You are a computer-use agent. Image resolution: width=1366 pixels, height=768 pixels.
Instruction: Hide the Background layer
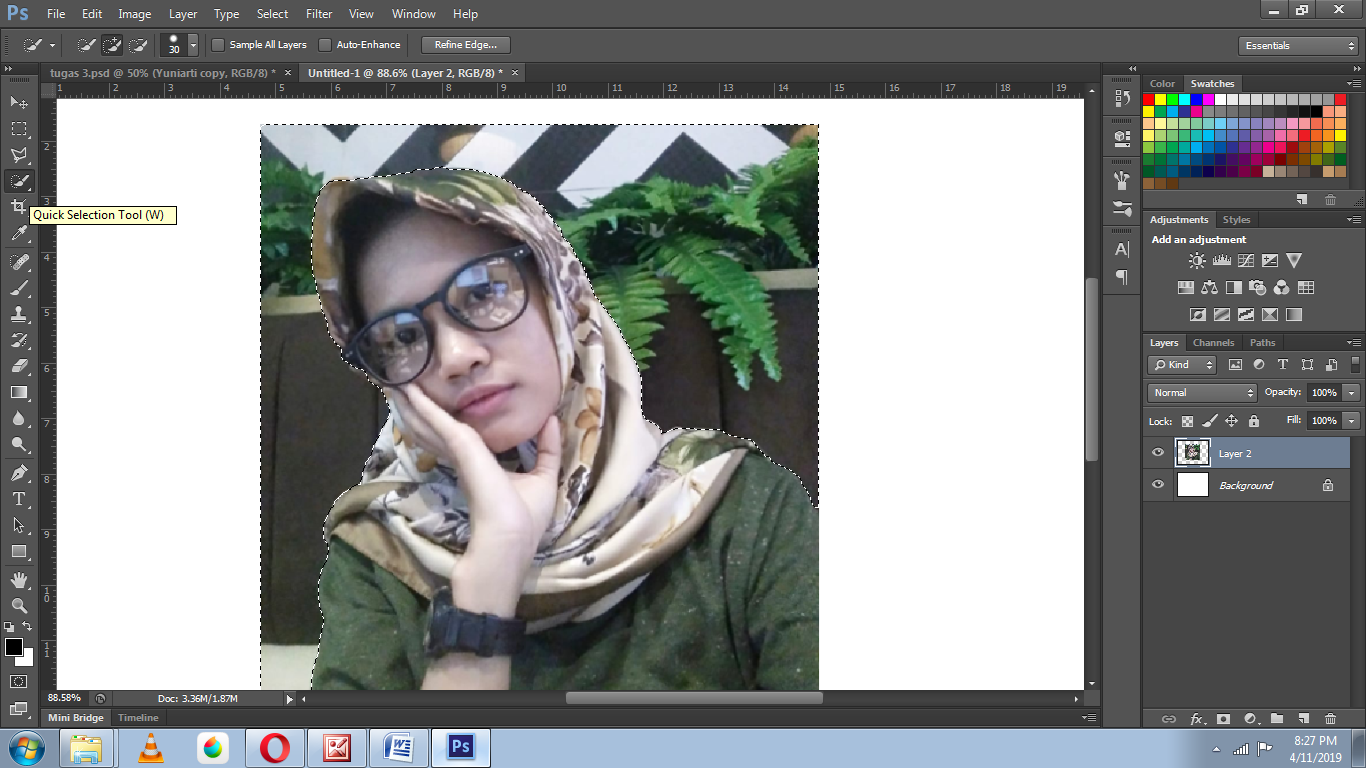pos(1157,485)
